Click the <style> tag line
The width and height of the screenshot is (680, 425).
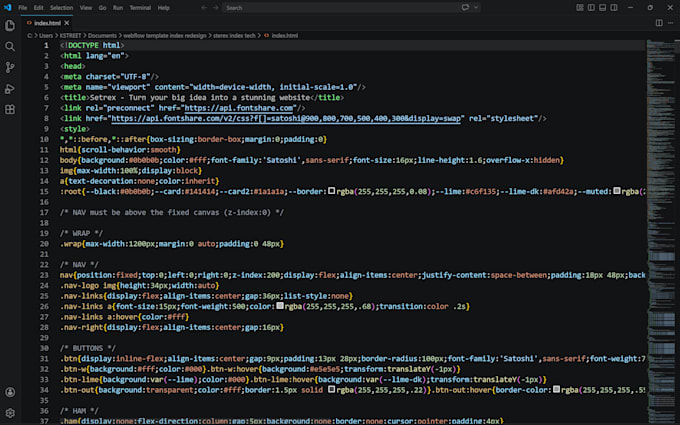(x=75, y=129)
